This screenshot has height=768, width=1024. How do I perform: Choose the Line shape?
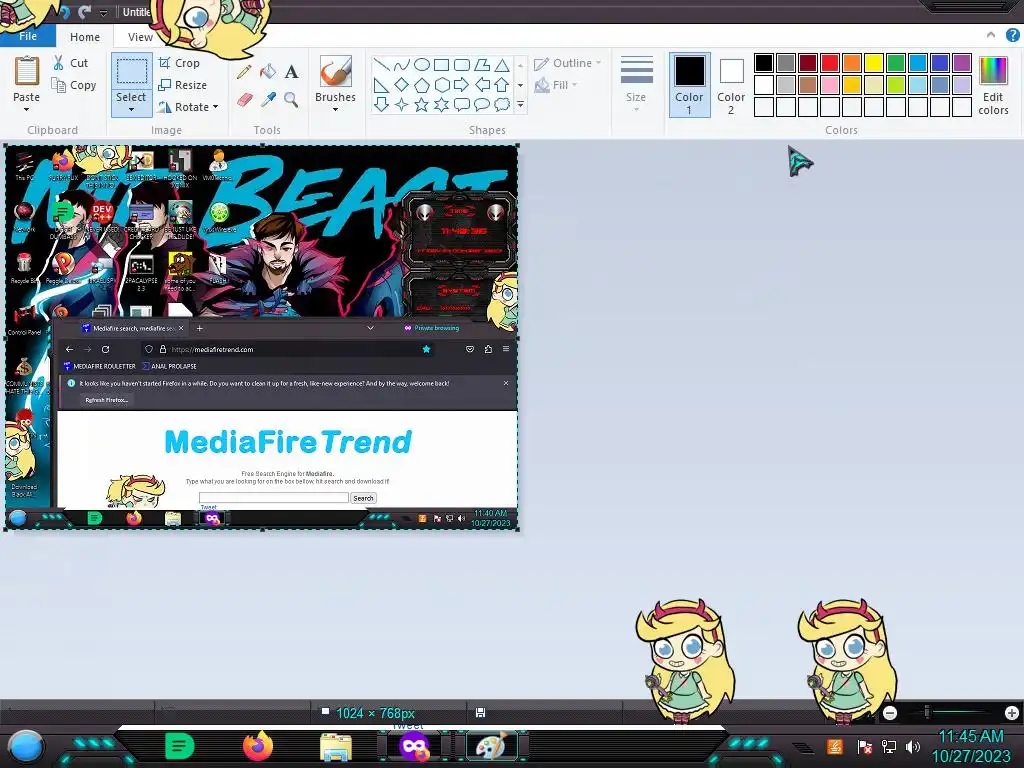381,65
